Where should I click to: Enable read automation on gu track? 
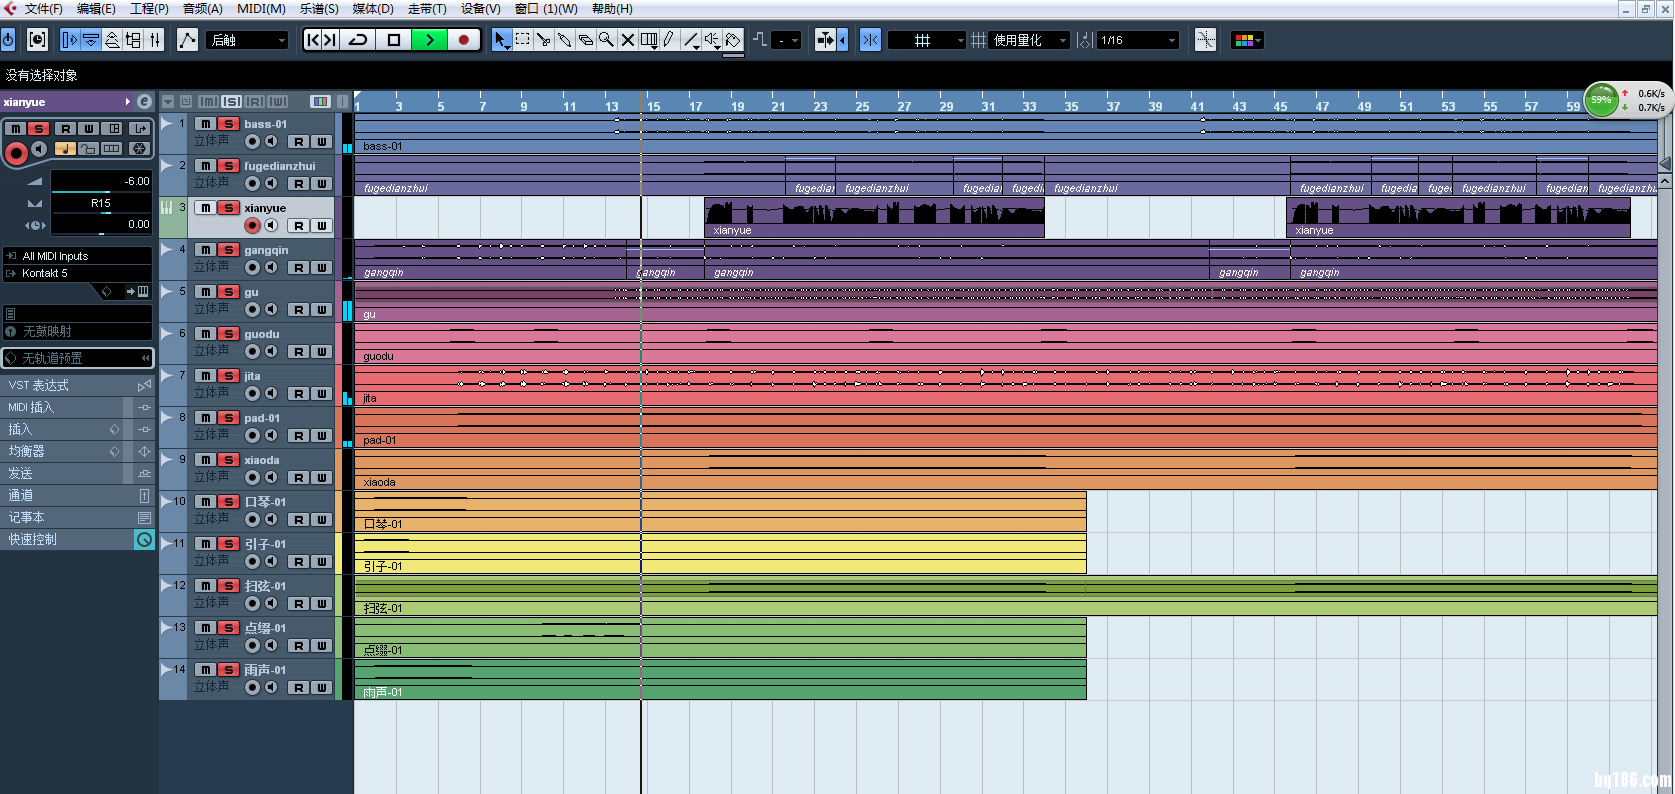coord(298,310)
